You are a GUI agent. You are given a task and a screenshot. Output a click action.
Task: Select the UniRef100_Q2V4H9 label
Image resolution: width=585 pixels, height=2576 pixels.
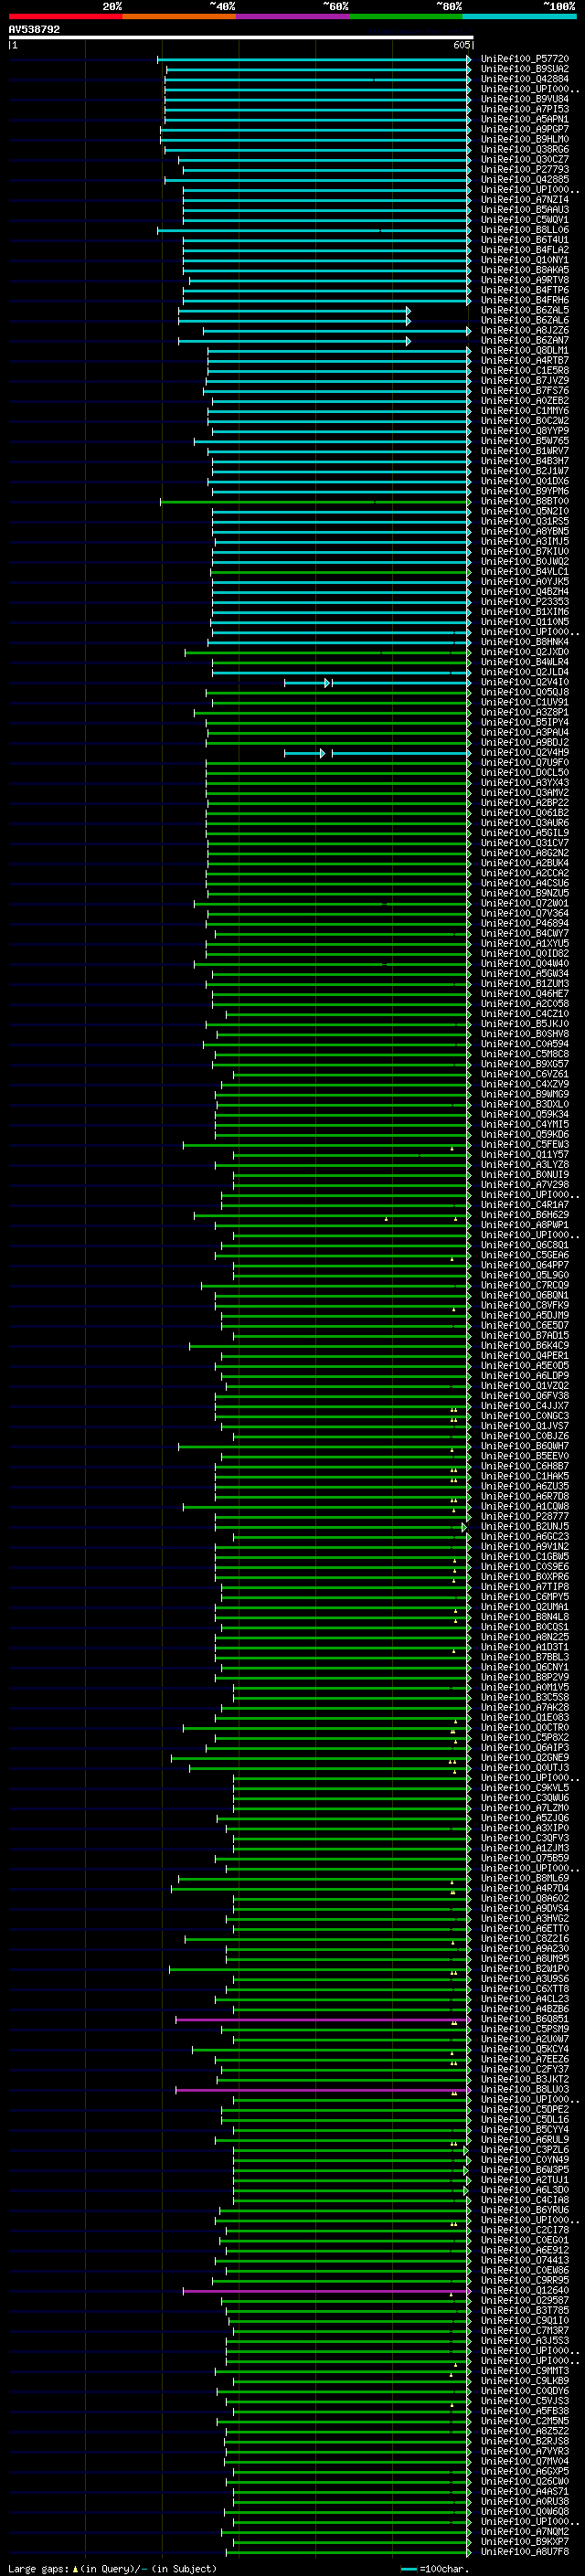(524, 753)
